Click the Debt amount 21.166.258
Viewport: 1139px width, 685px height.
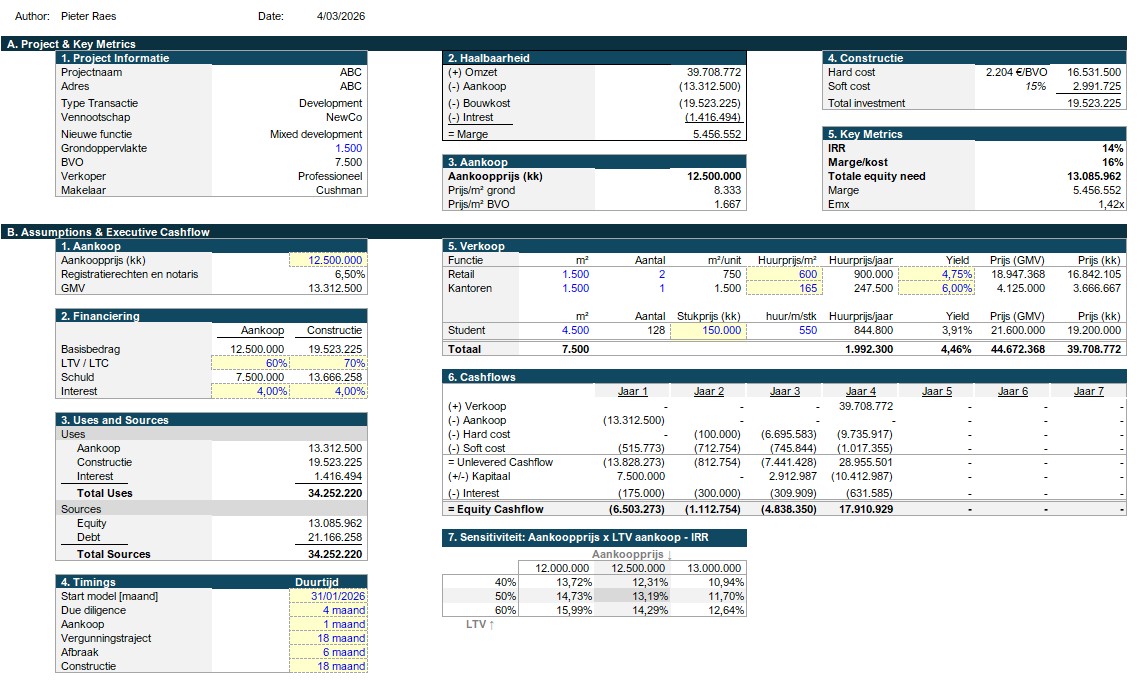[335, 538]
